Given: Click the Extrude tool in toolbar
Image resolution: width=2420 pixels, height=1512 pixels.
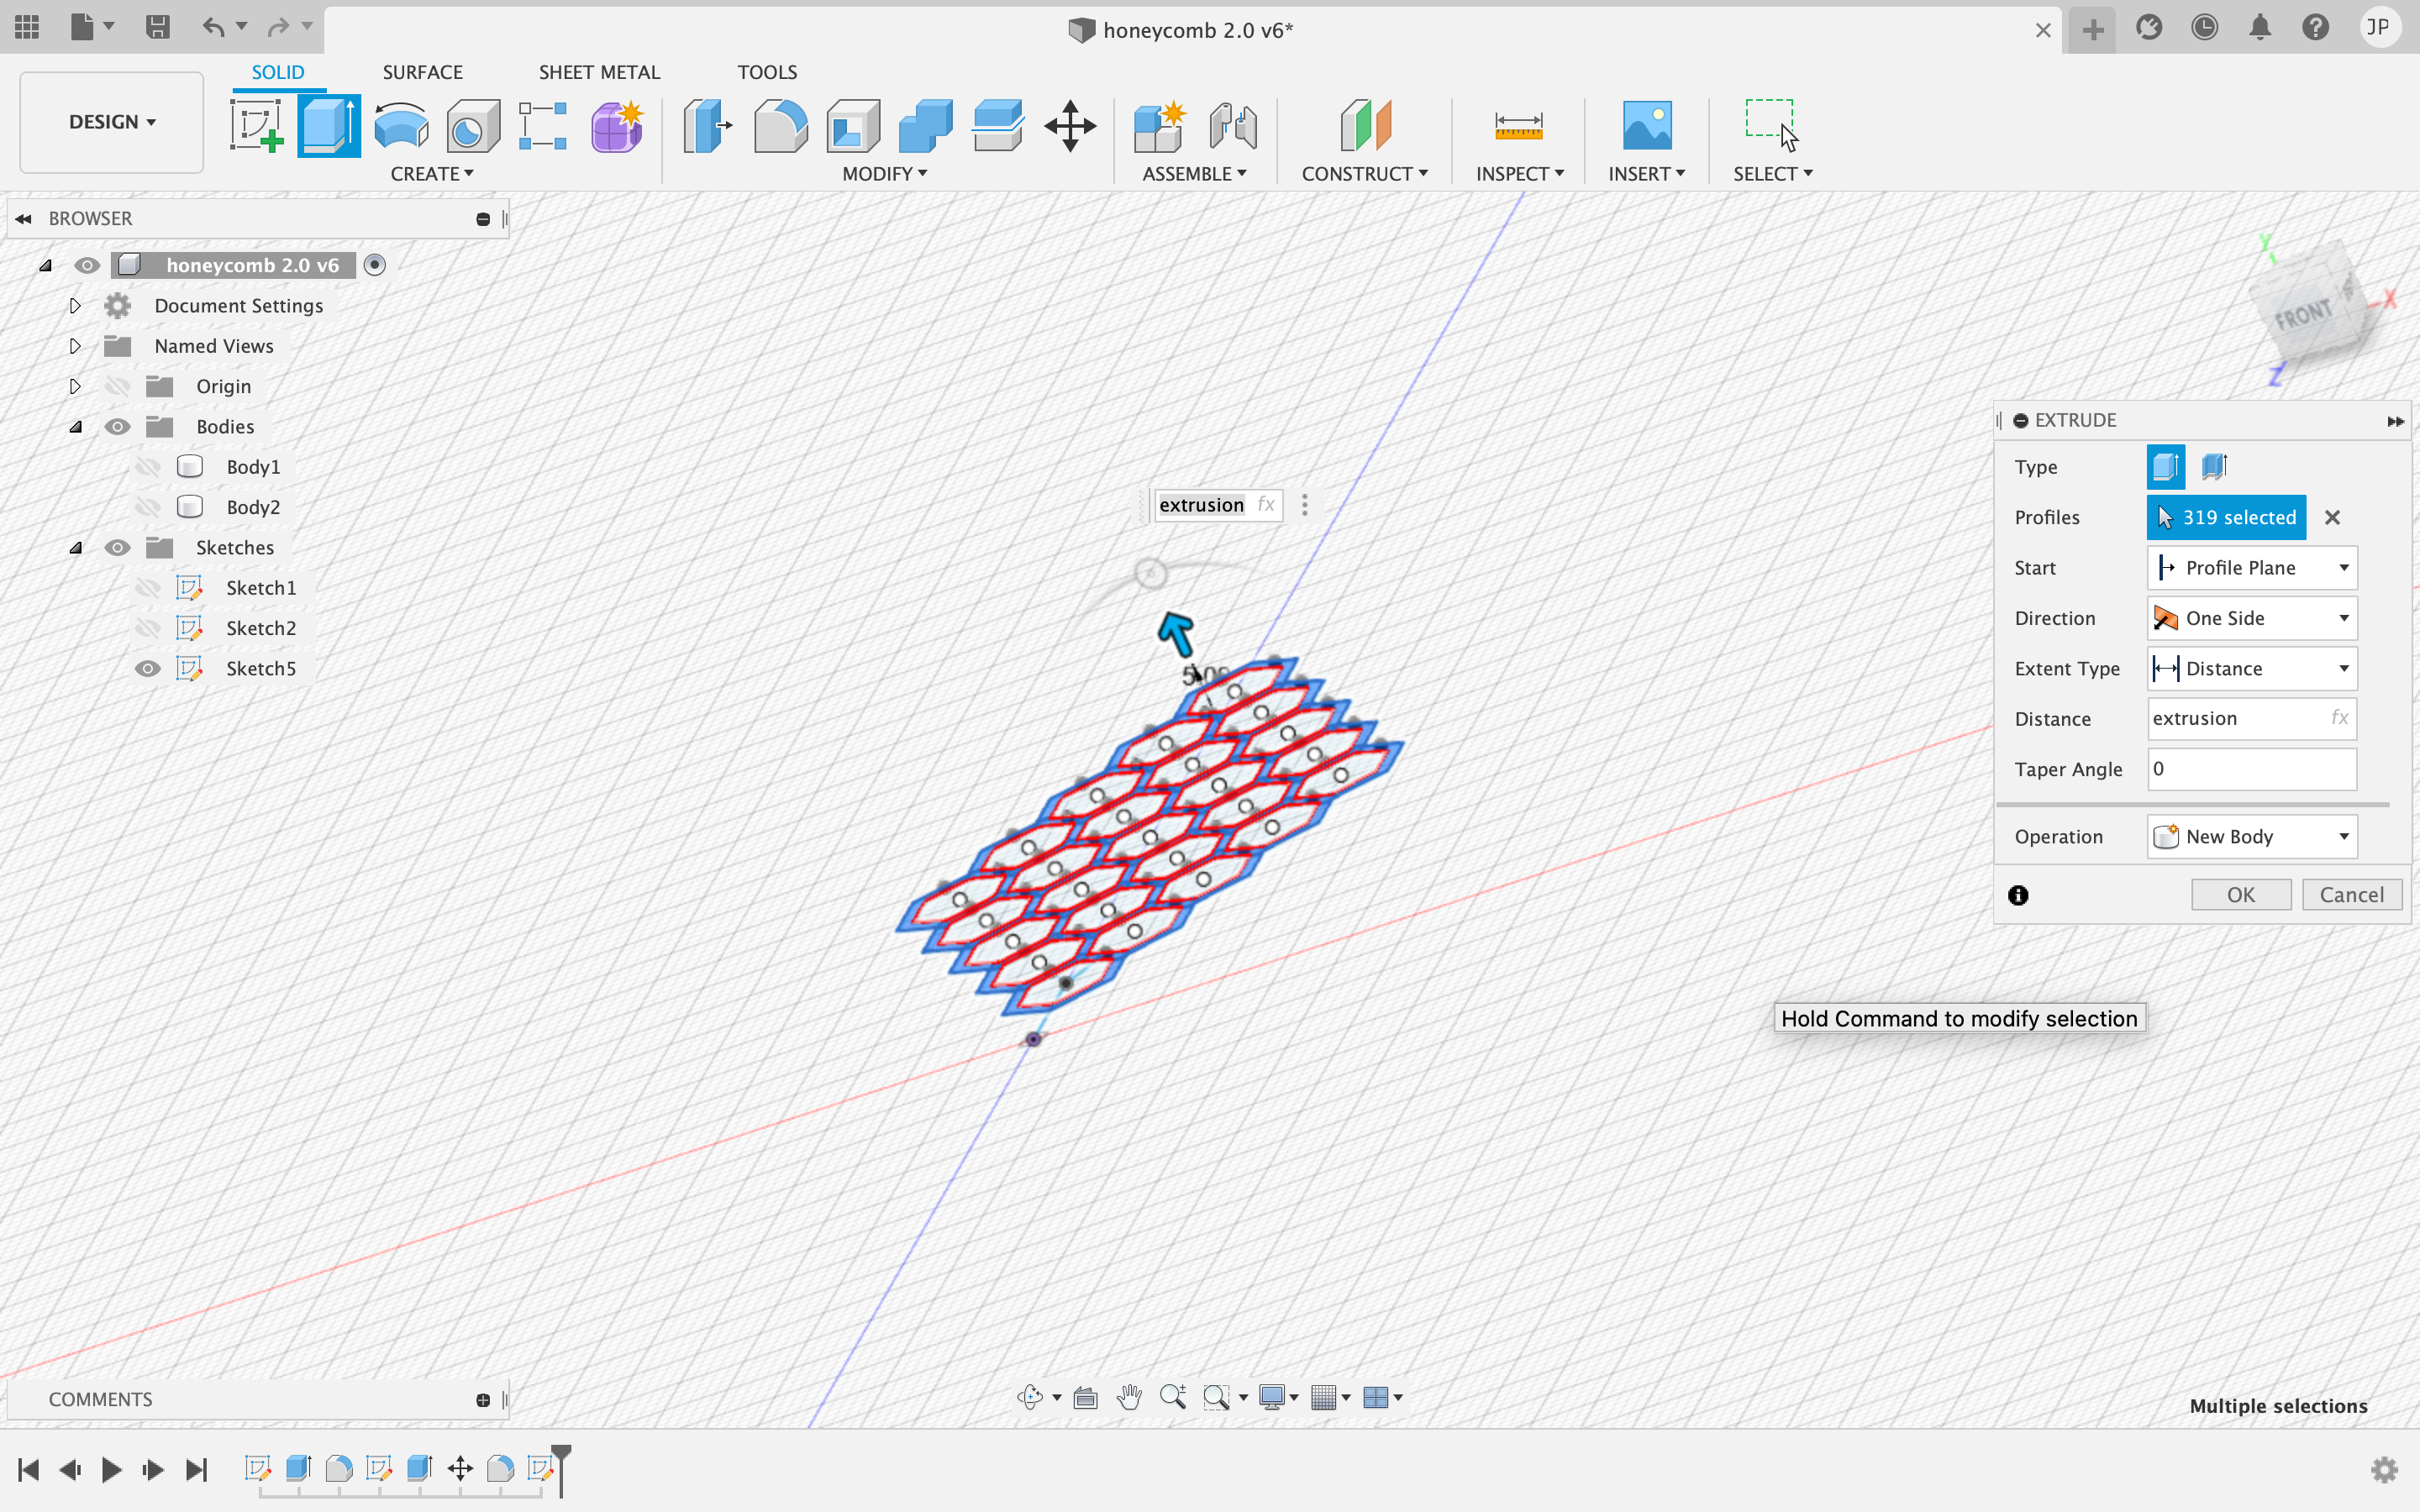Looking at the screenshot, I should (x=329, y=126).
